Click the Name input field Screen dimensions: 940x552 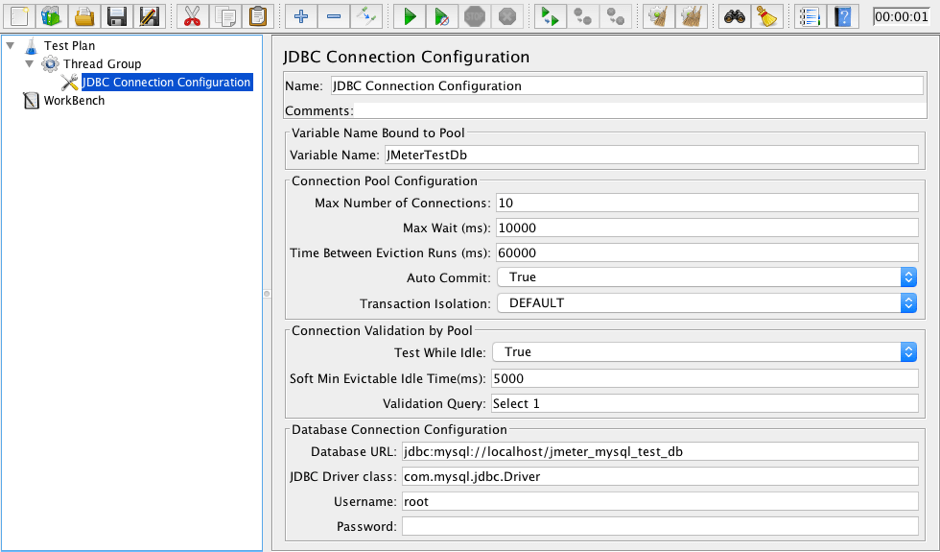[x=627, y=86]
